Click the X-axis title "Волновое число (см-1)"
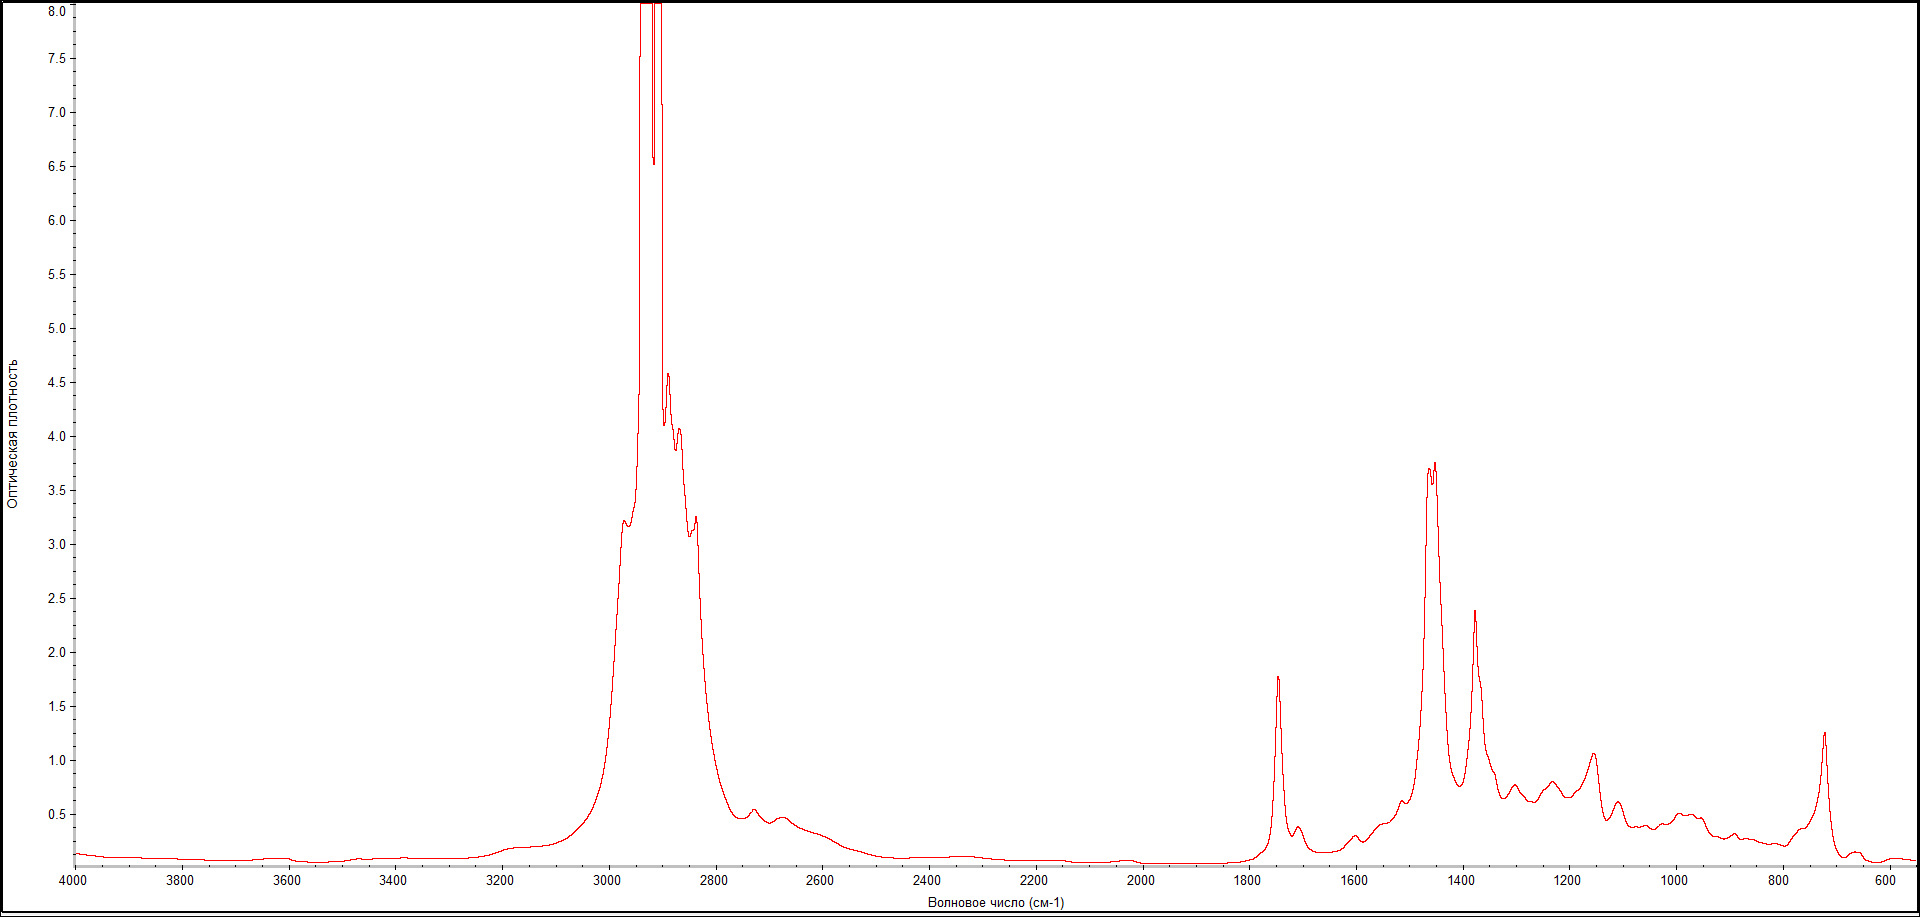This screenshot has width=1920, height=917. point(996,902)
